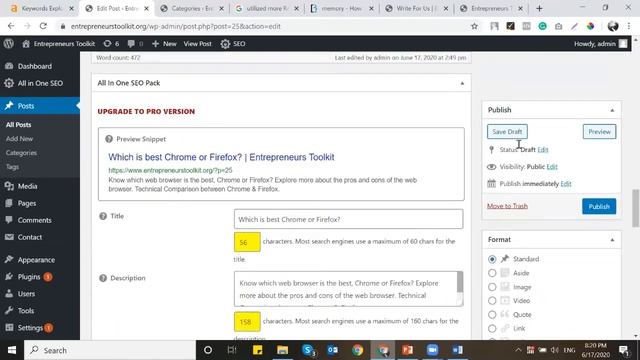Open Word from the taskbar
Viewport: 640px width, 360px height.
(458, 350)
